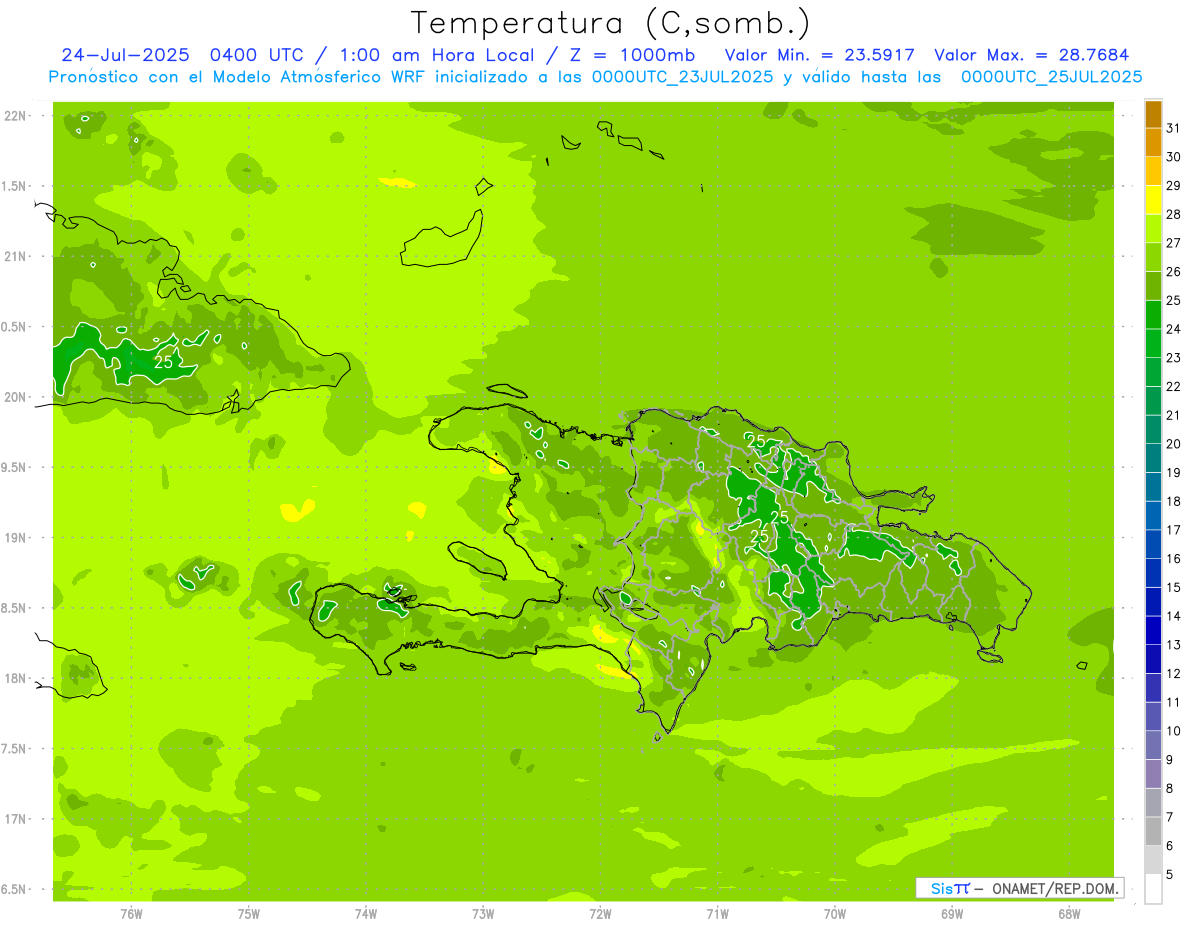Click the '68W' longitude axis label

pos(1069,913)
